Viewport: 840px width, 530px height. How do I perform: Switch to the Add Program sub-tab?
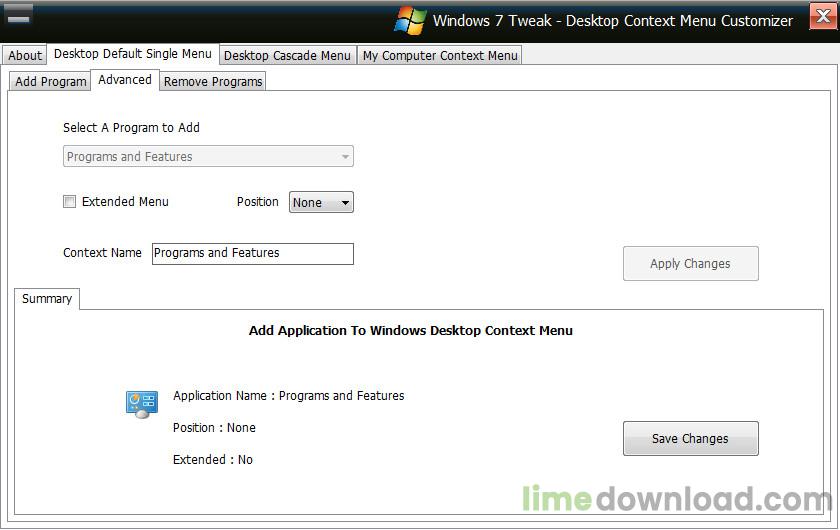50,81
